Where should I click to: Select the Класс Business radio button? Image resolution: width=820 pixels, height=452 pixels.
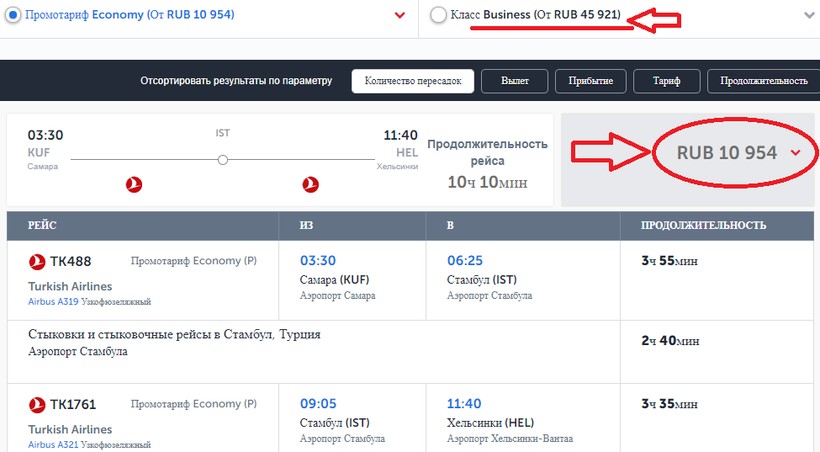click(438, 16)
